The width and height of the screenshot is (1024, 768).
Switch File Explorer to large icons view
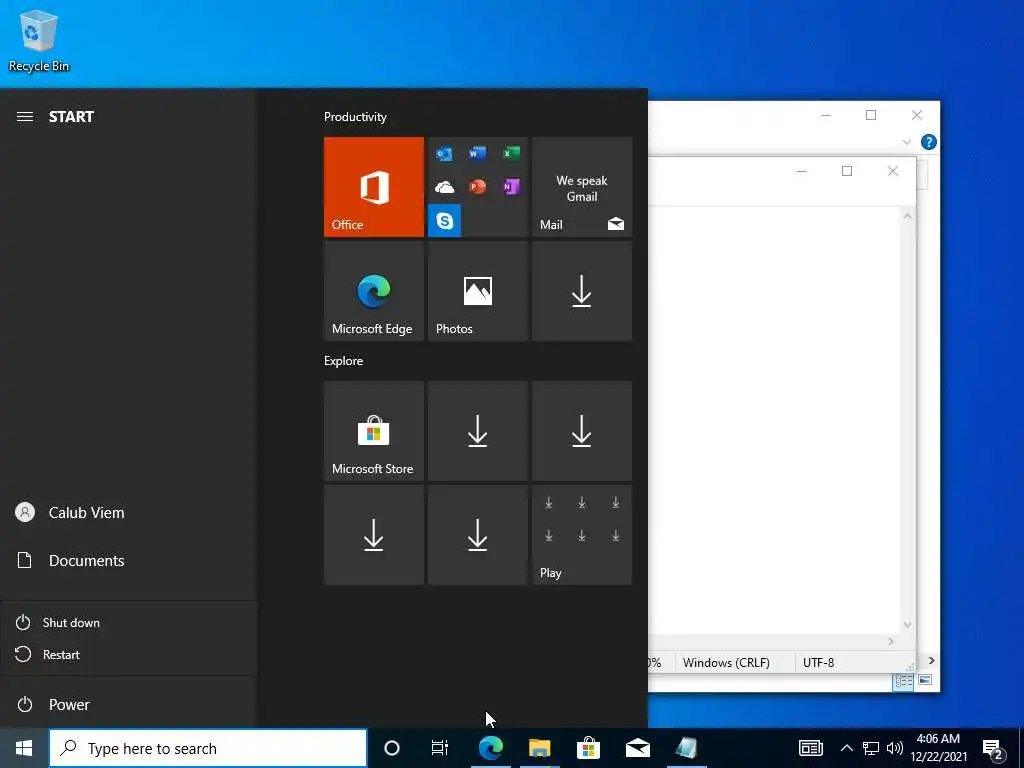click(x=925, y=680)
